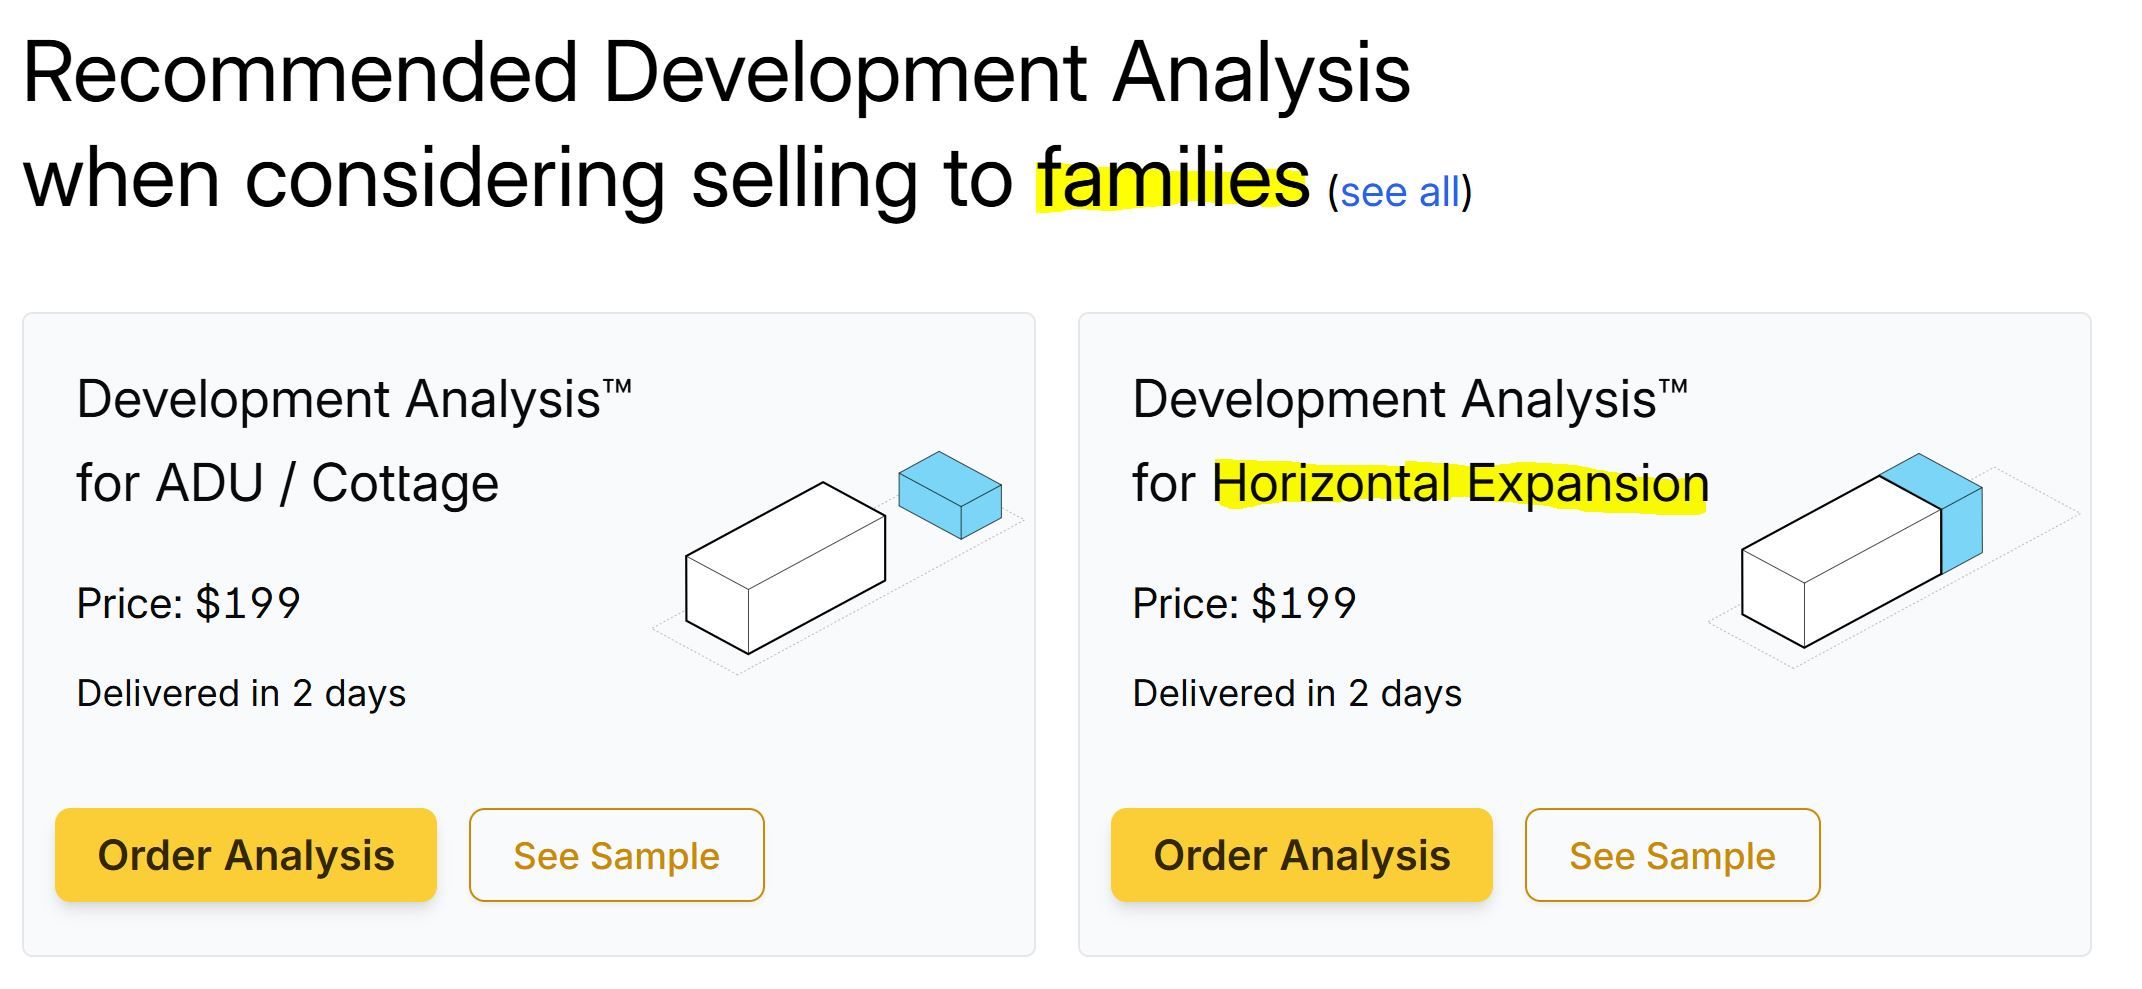Order Analysis for ADU / Cottage
Image resolution: width=2142 pixels, height=989 pixels.
click(246, 855)
